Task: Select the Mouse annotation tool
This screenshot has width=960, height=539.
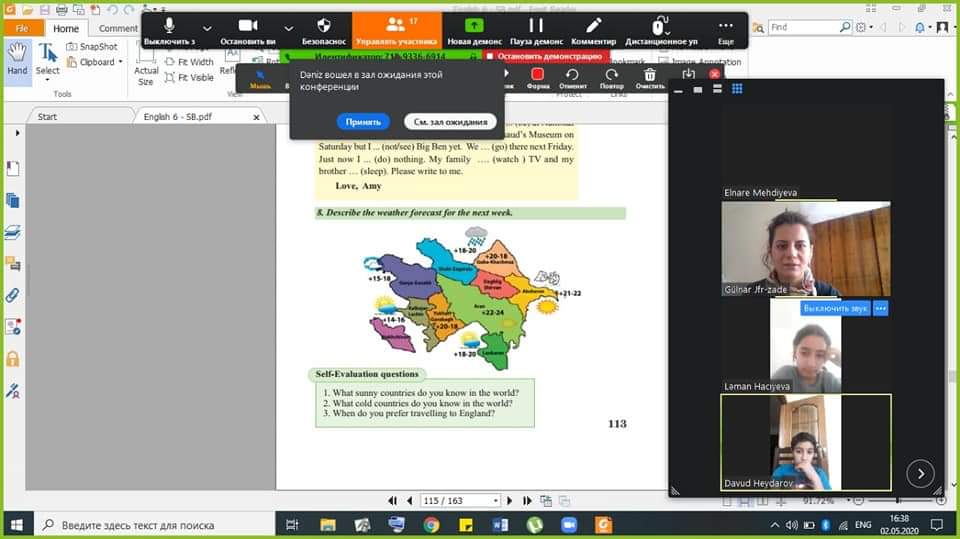Action: tap(260, 78)
